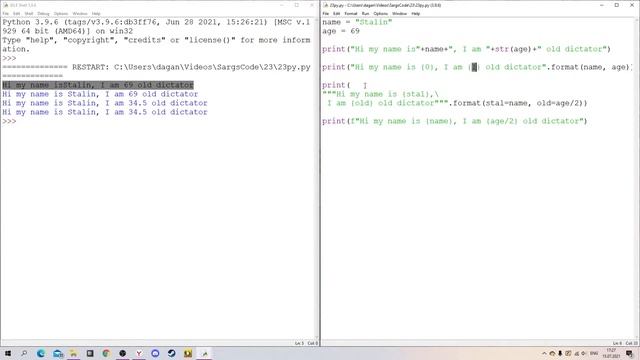This screenshot has height=360, width=640.
Task: Click 'Ln: 5' in the shell status bar
Action: click(299, 343)
